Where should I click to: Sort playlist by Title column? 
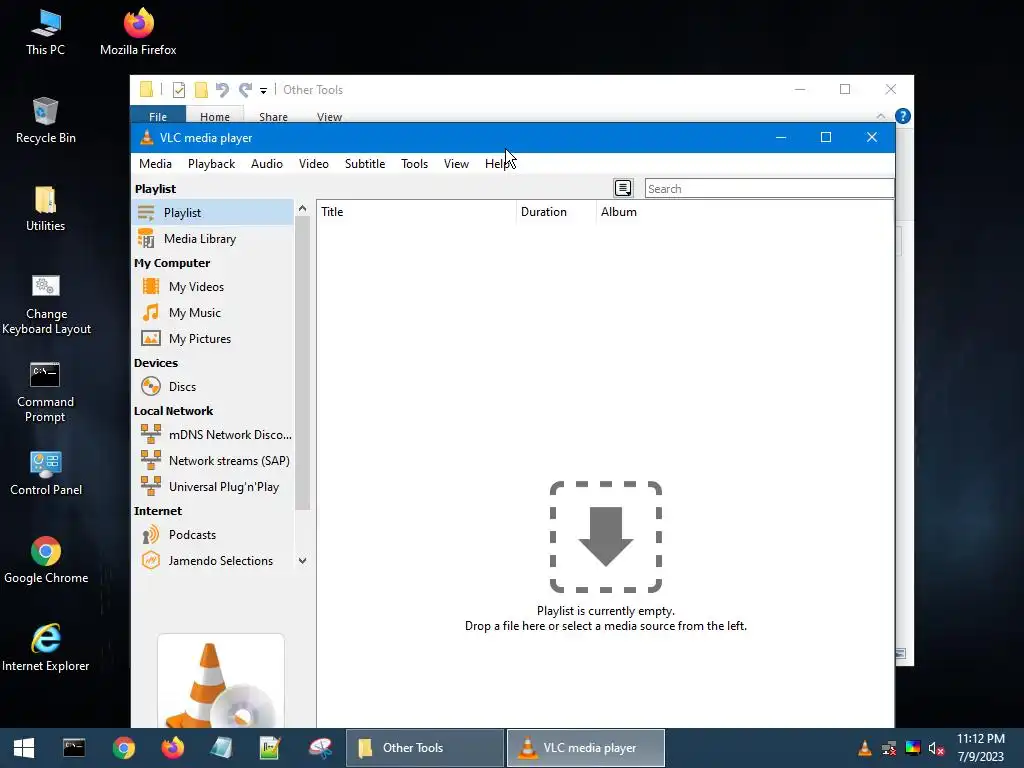416,212
